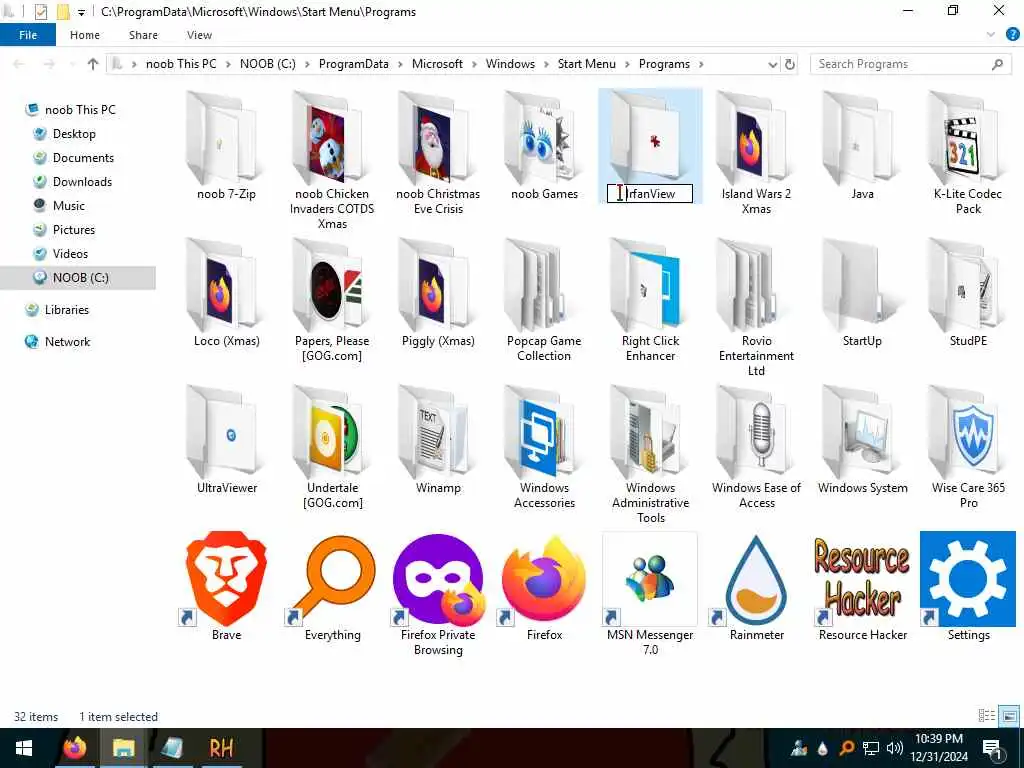Select the Rainmeter shortcut icon
The width and height of the screenshot is (1024, 768).
[x=756, y=579]
